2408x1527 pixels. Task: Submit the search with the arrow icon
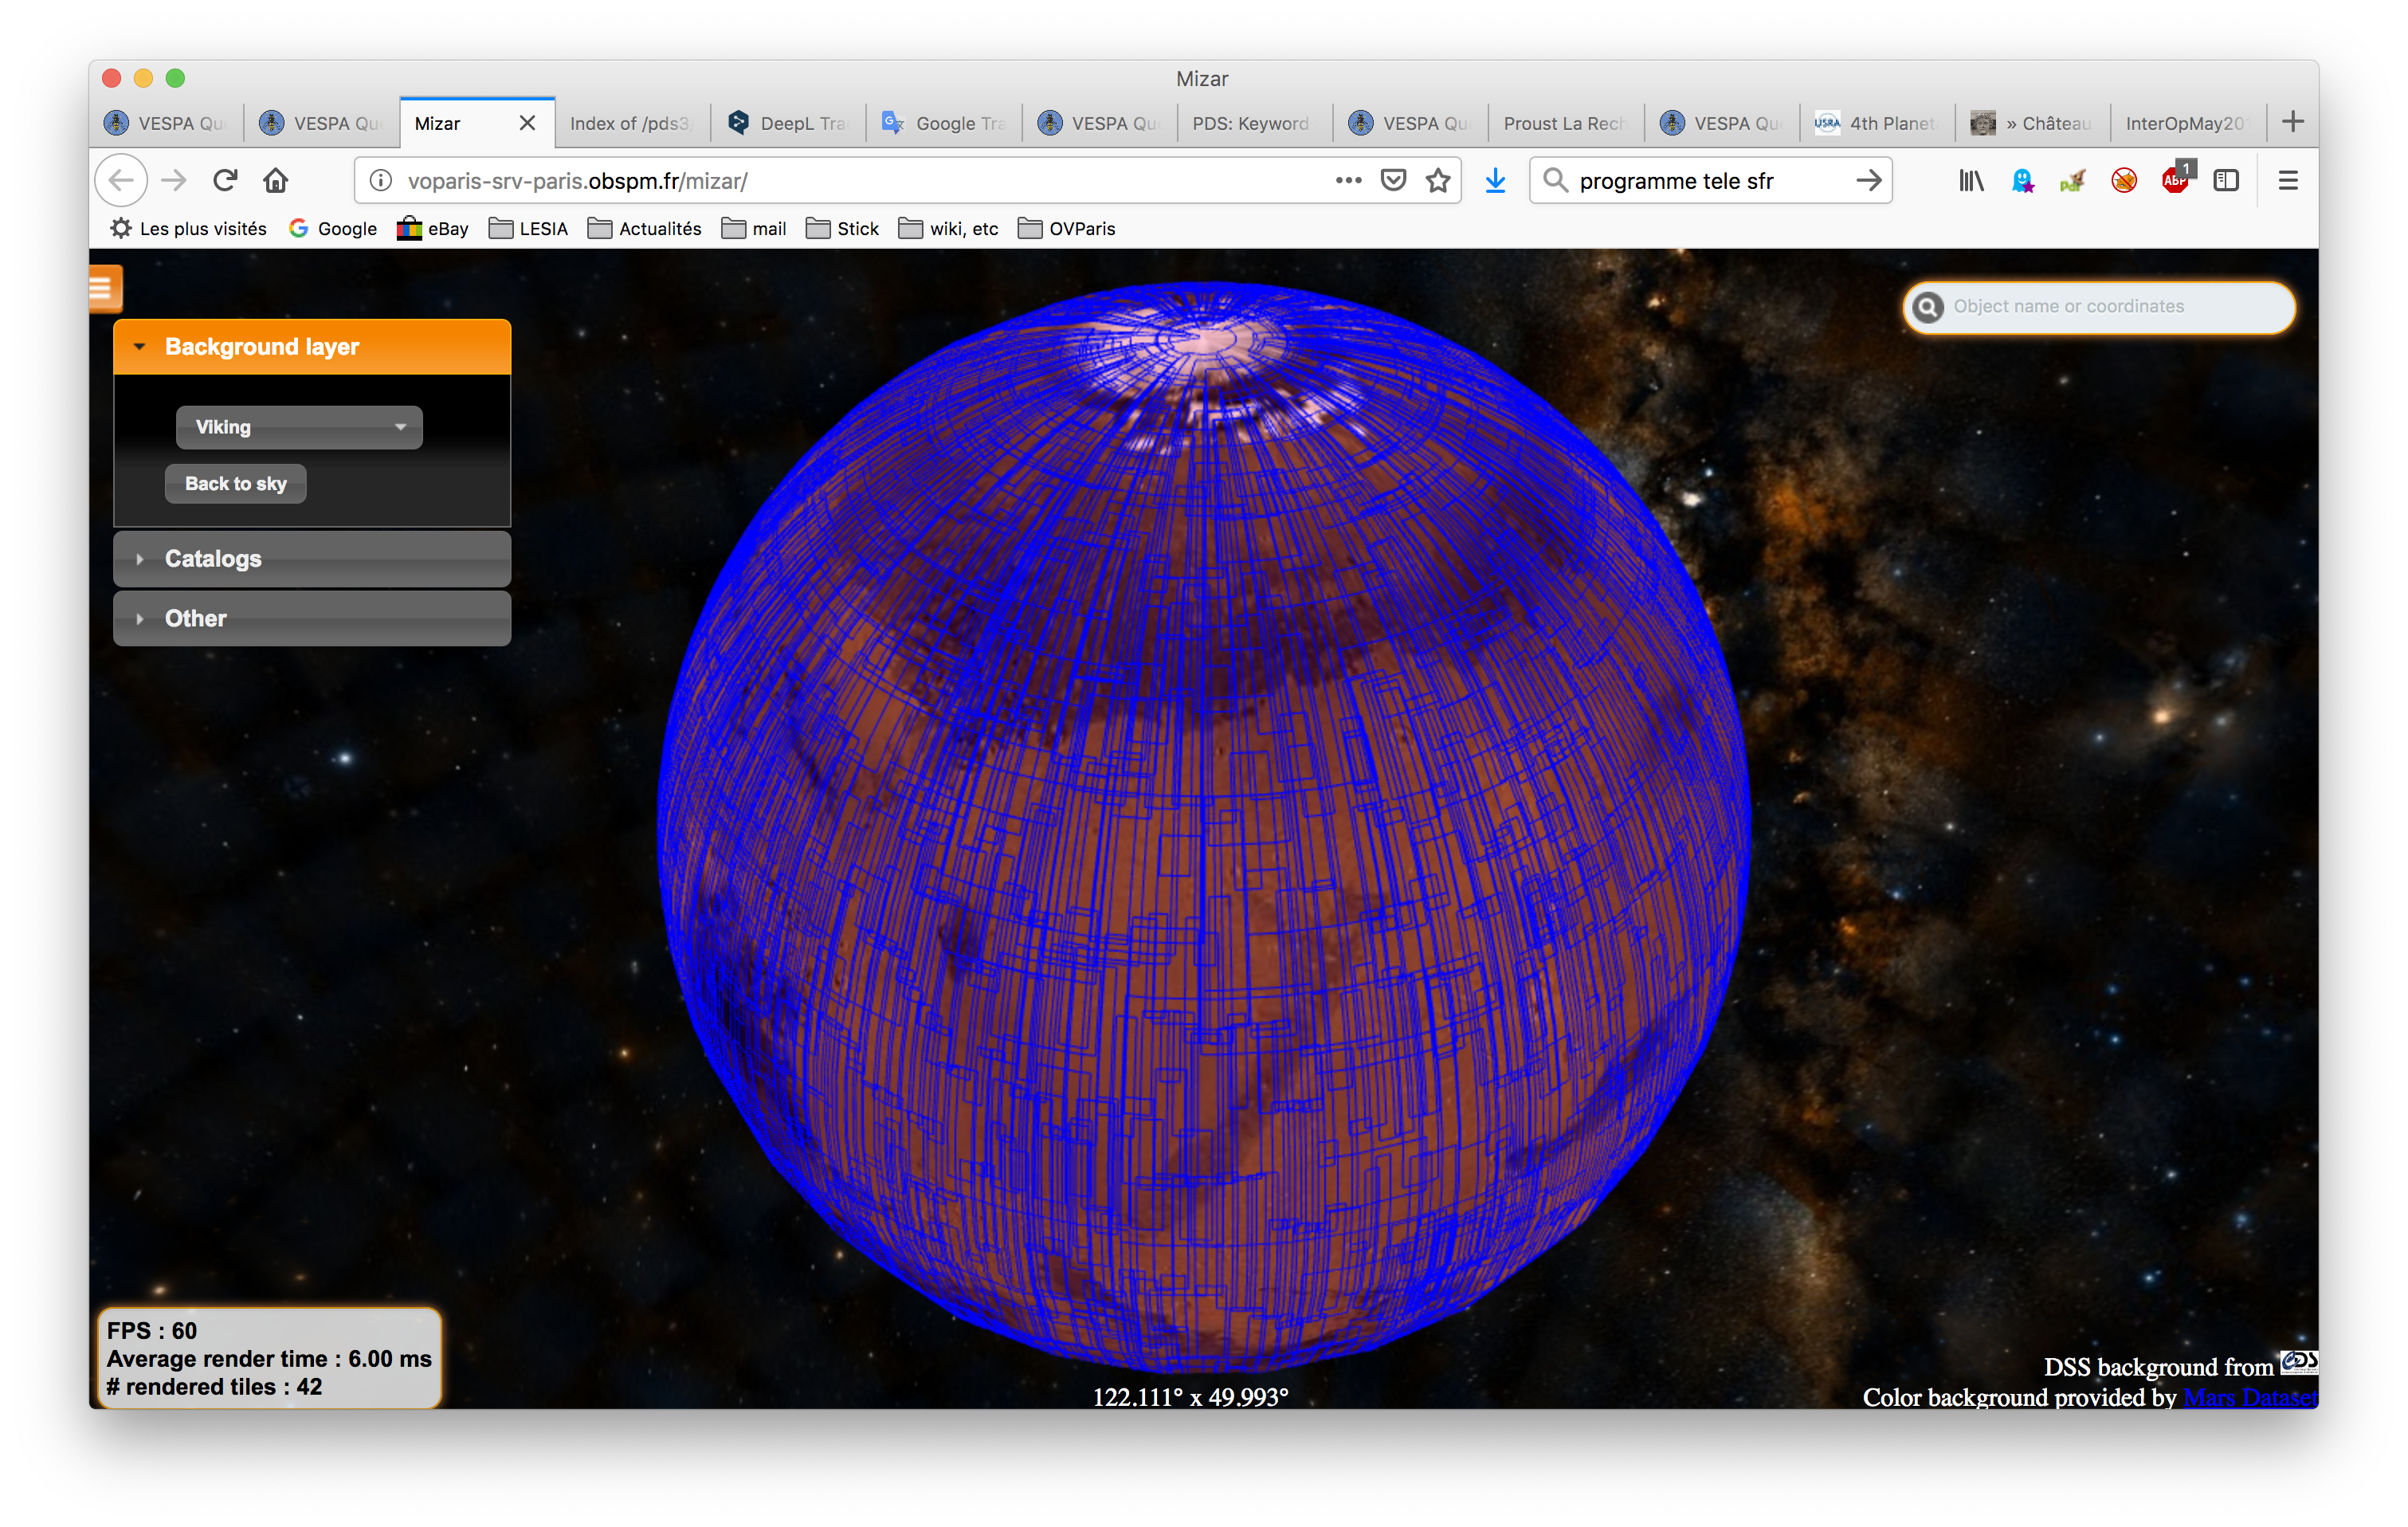coord(1868,181)
